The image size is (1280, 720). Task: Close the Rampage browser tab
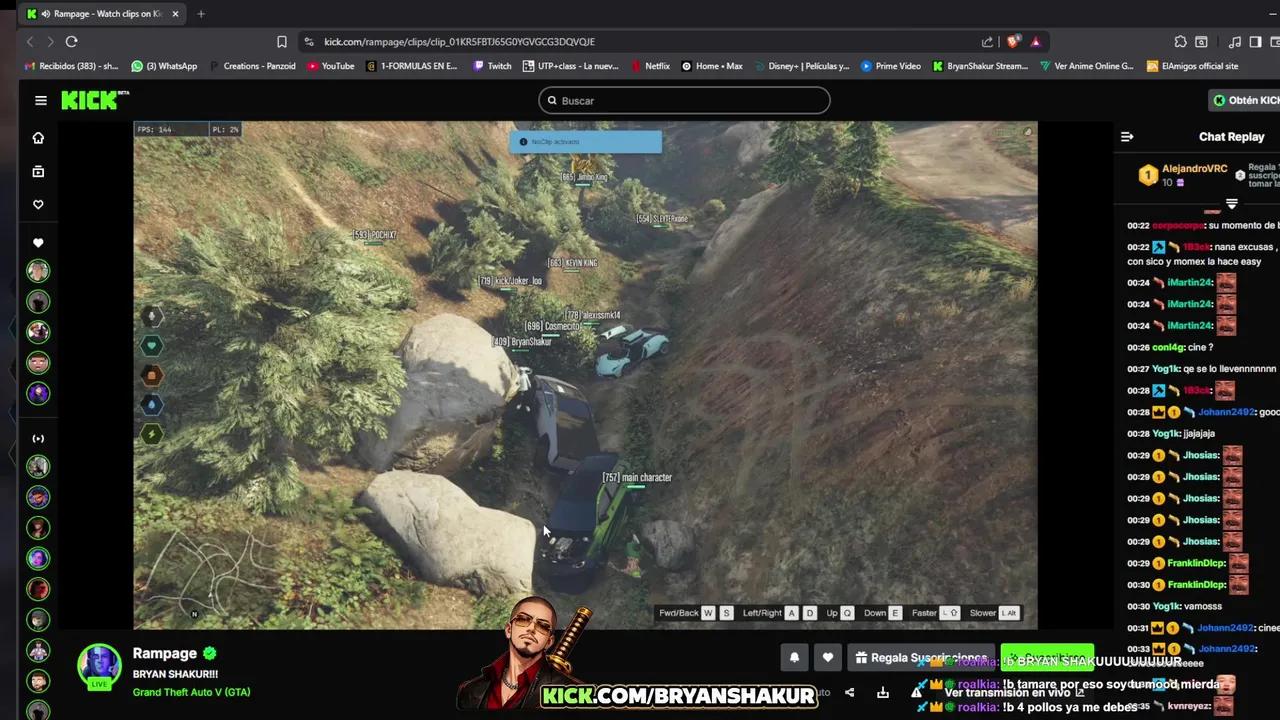pos(175,14)
